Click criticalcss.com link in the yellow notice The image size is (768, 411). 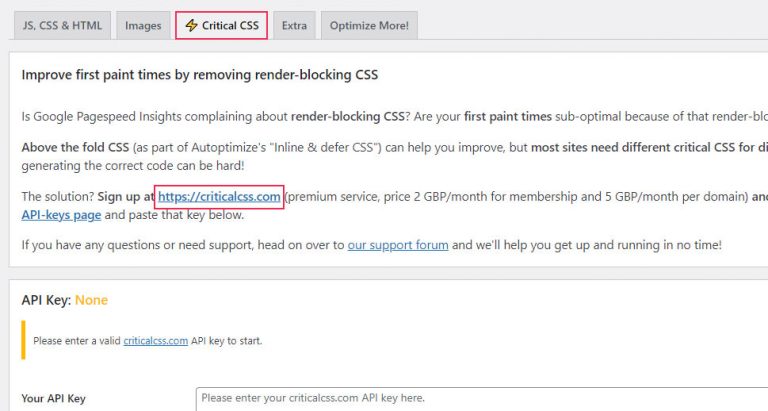(x=155, y=341)
